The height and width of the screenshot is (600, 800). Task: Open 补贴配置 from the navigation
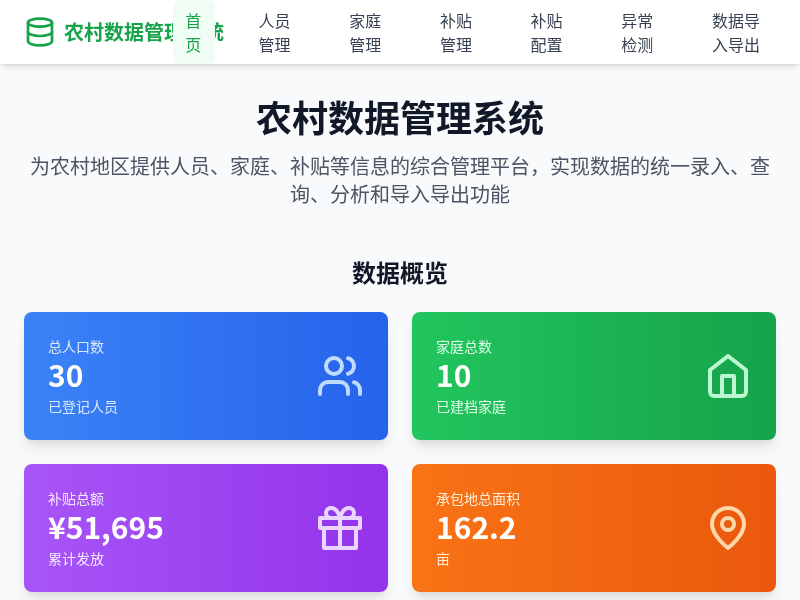(546, 33)
